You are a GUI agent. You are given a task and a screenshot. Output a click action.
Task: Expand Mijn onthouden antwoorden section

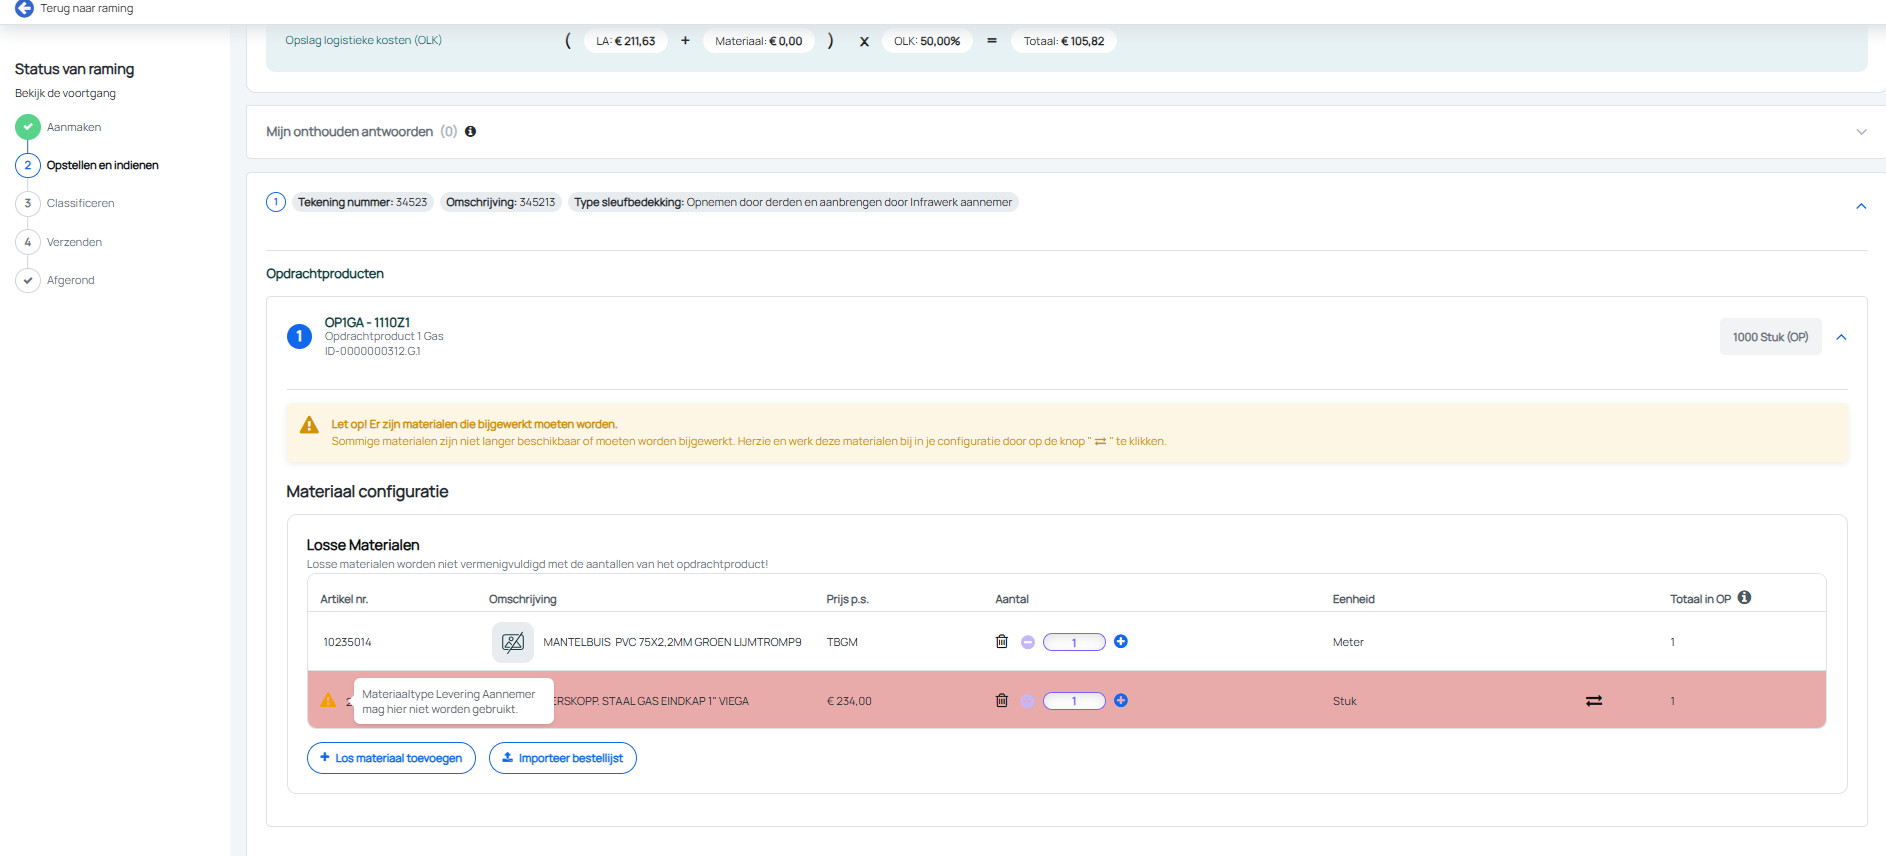1861,132
